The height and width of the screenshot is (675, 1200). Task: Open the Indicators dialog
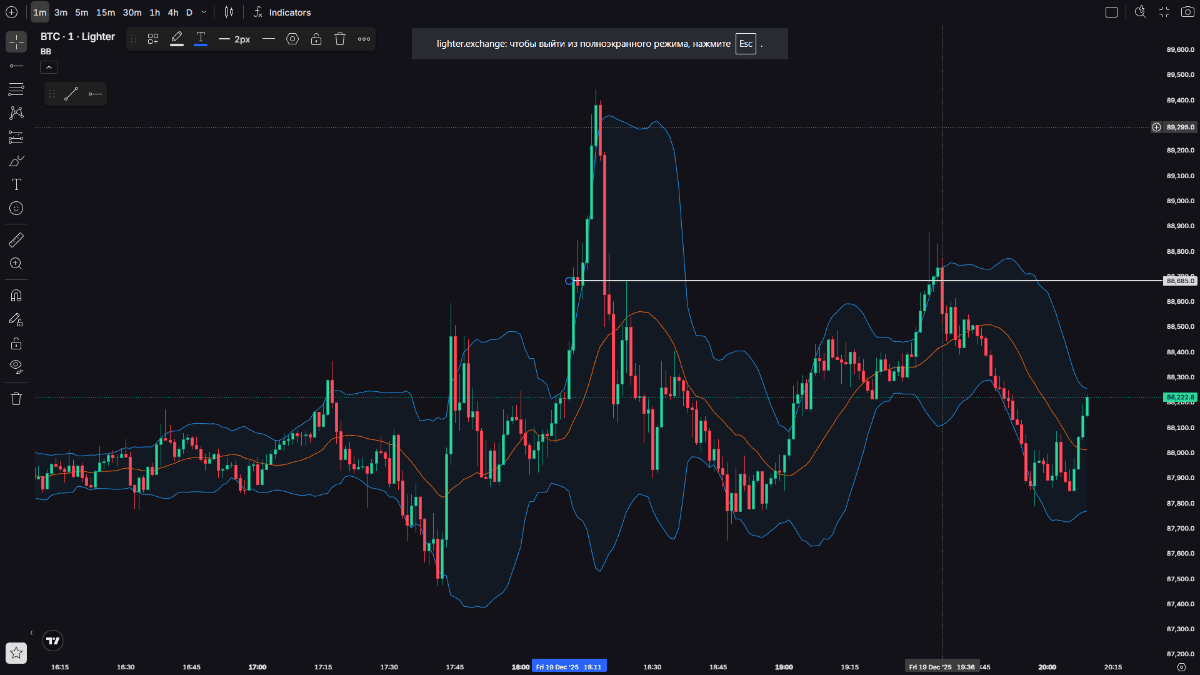tap(282, 12)
